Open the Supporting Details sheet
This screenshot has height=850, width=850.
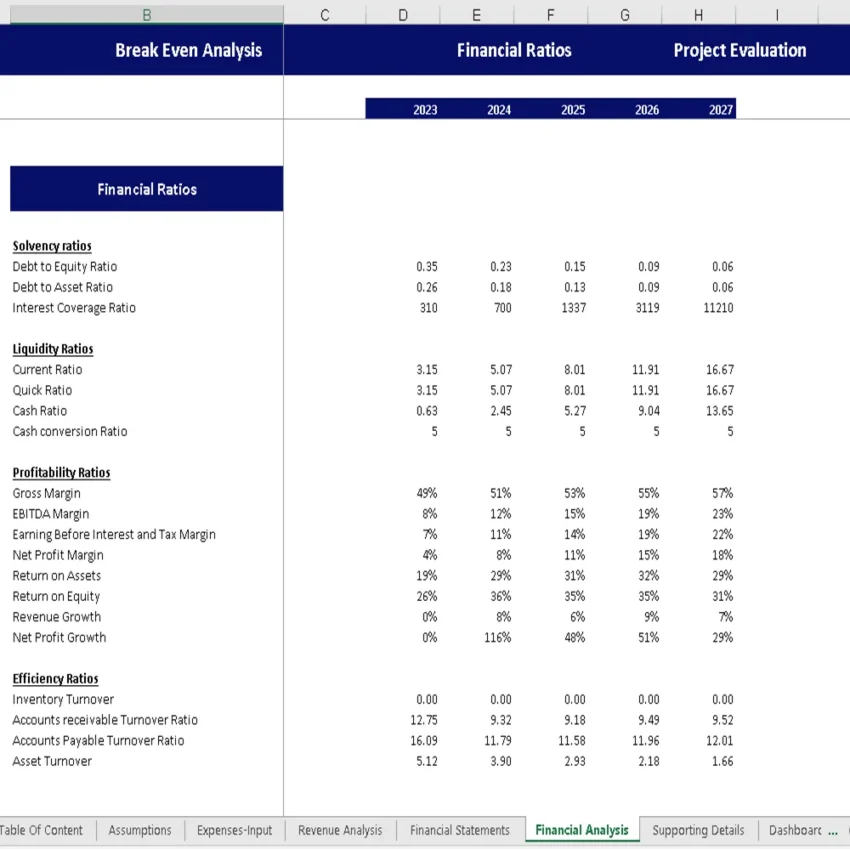(x=697, y=830)
